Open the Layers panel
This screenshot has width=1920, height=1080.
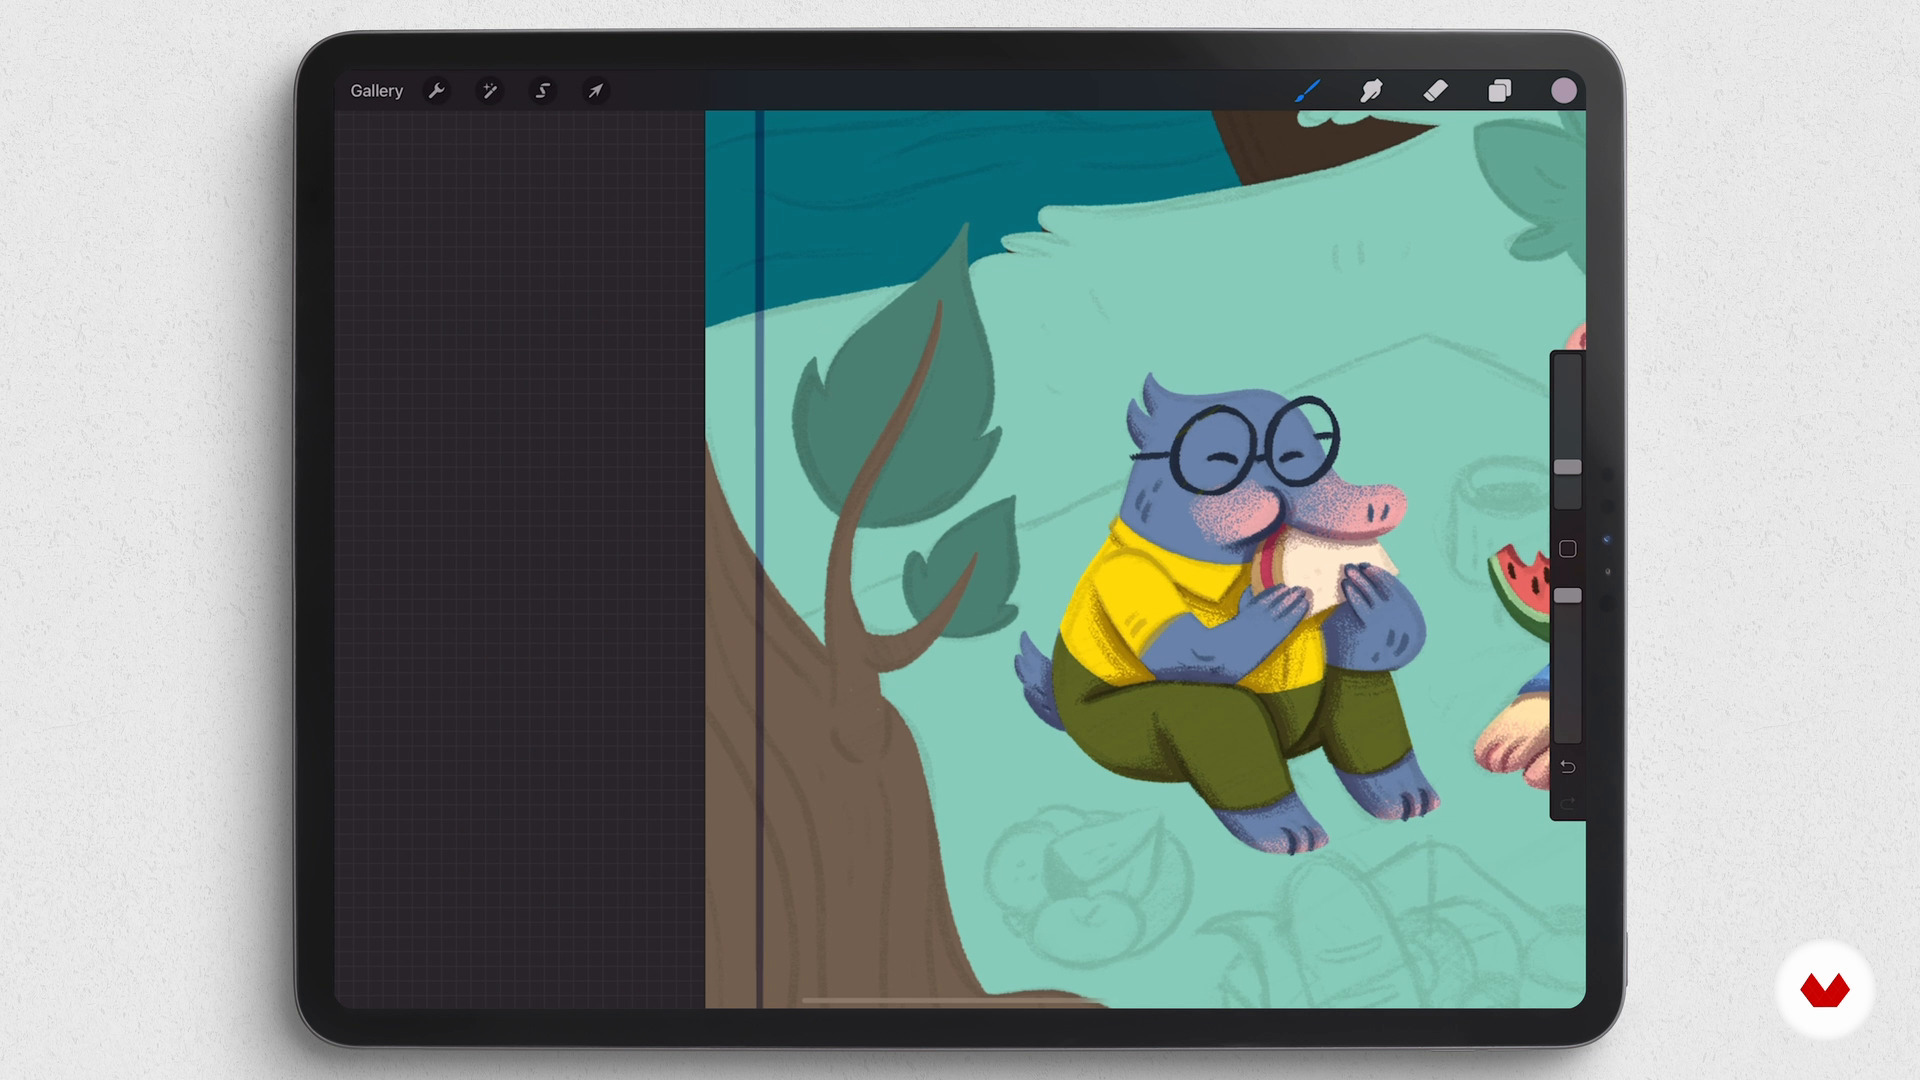(1499, 91)
